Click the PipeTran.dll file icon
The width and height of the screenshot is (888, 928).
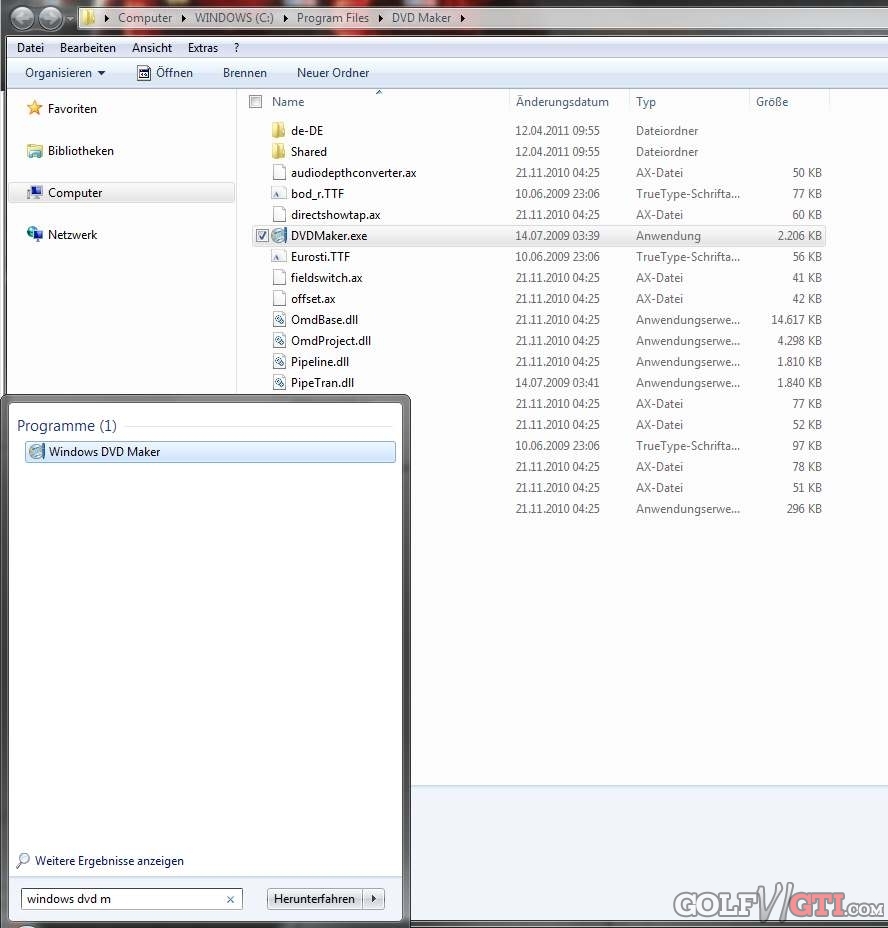pos(279,382)
